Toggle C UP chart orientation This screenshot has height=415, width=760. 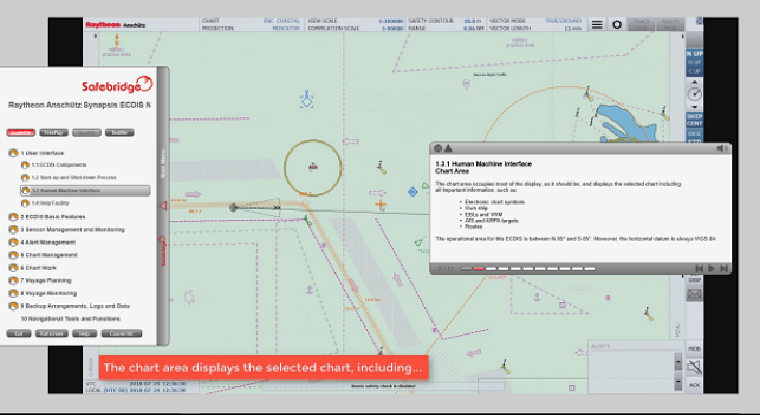pyautogui.click(x=694, y=71)
